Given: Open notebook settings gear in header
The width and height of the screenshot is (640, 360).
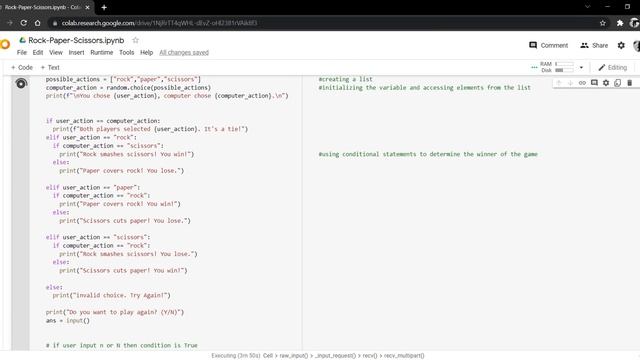Looking at the screenshot, I should (x=621, y=45).
